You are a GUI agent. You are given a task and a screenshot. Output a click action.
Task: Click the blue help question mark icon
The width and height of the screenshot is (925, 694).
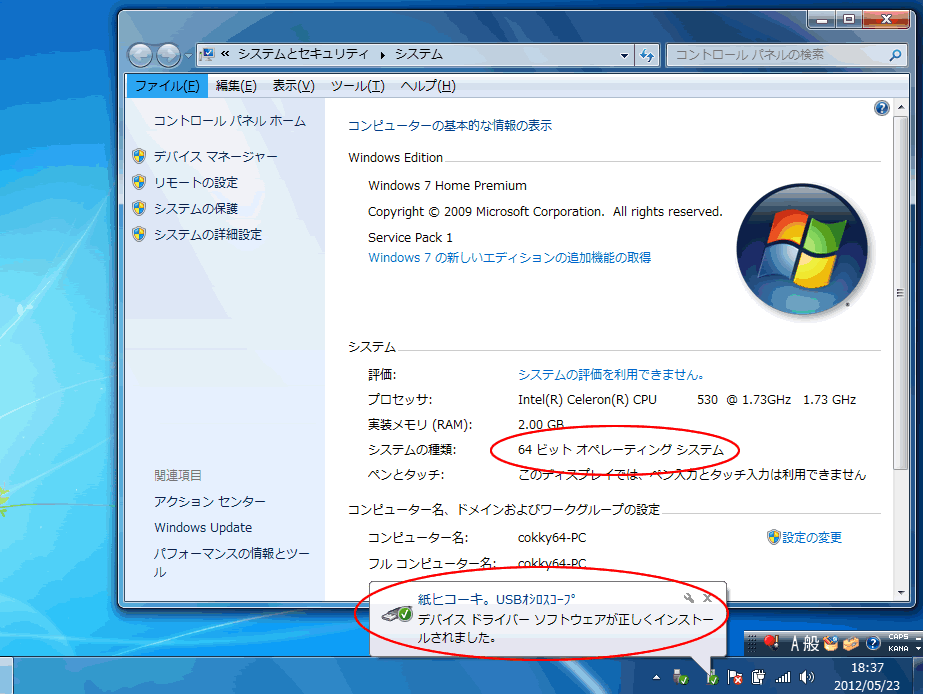pyautogui.click(x=881, y=108)
